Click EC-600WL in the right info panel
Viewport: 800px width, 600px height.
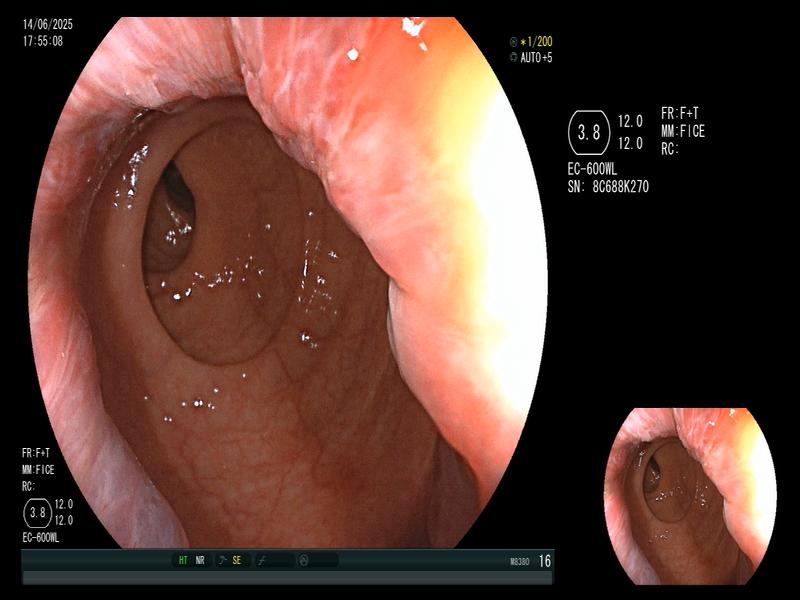tap(592, 169)
